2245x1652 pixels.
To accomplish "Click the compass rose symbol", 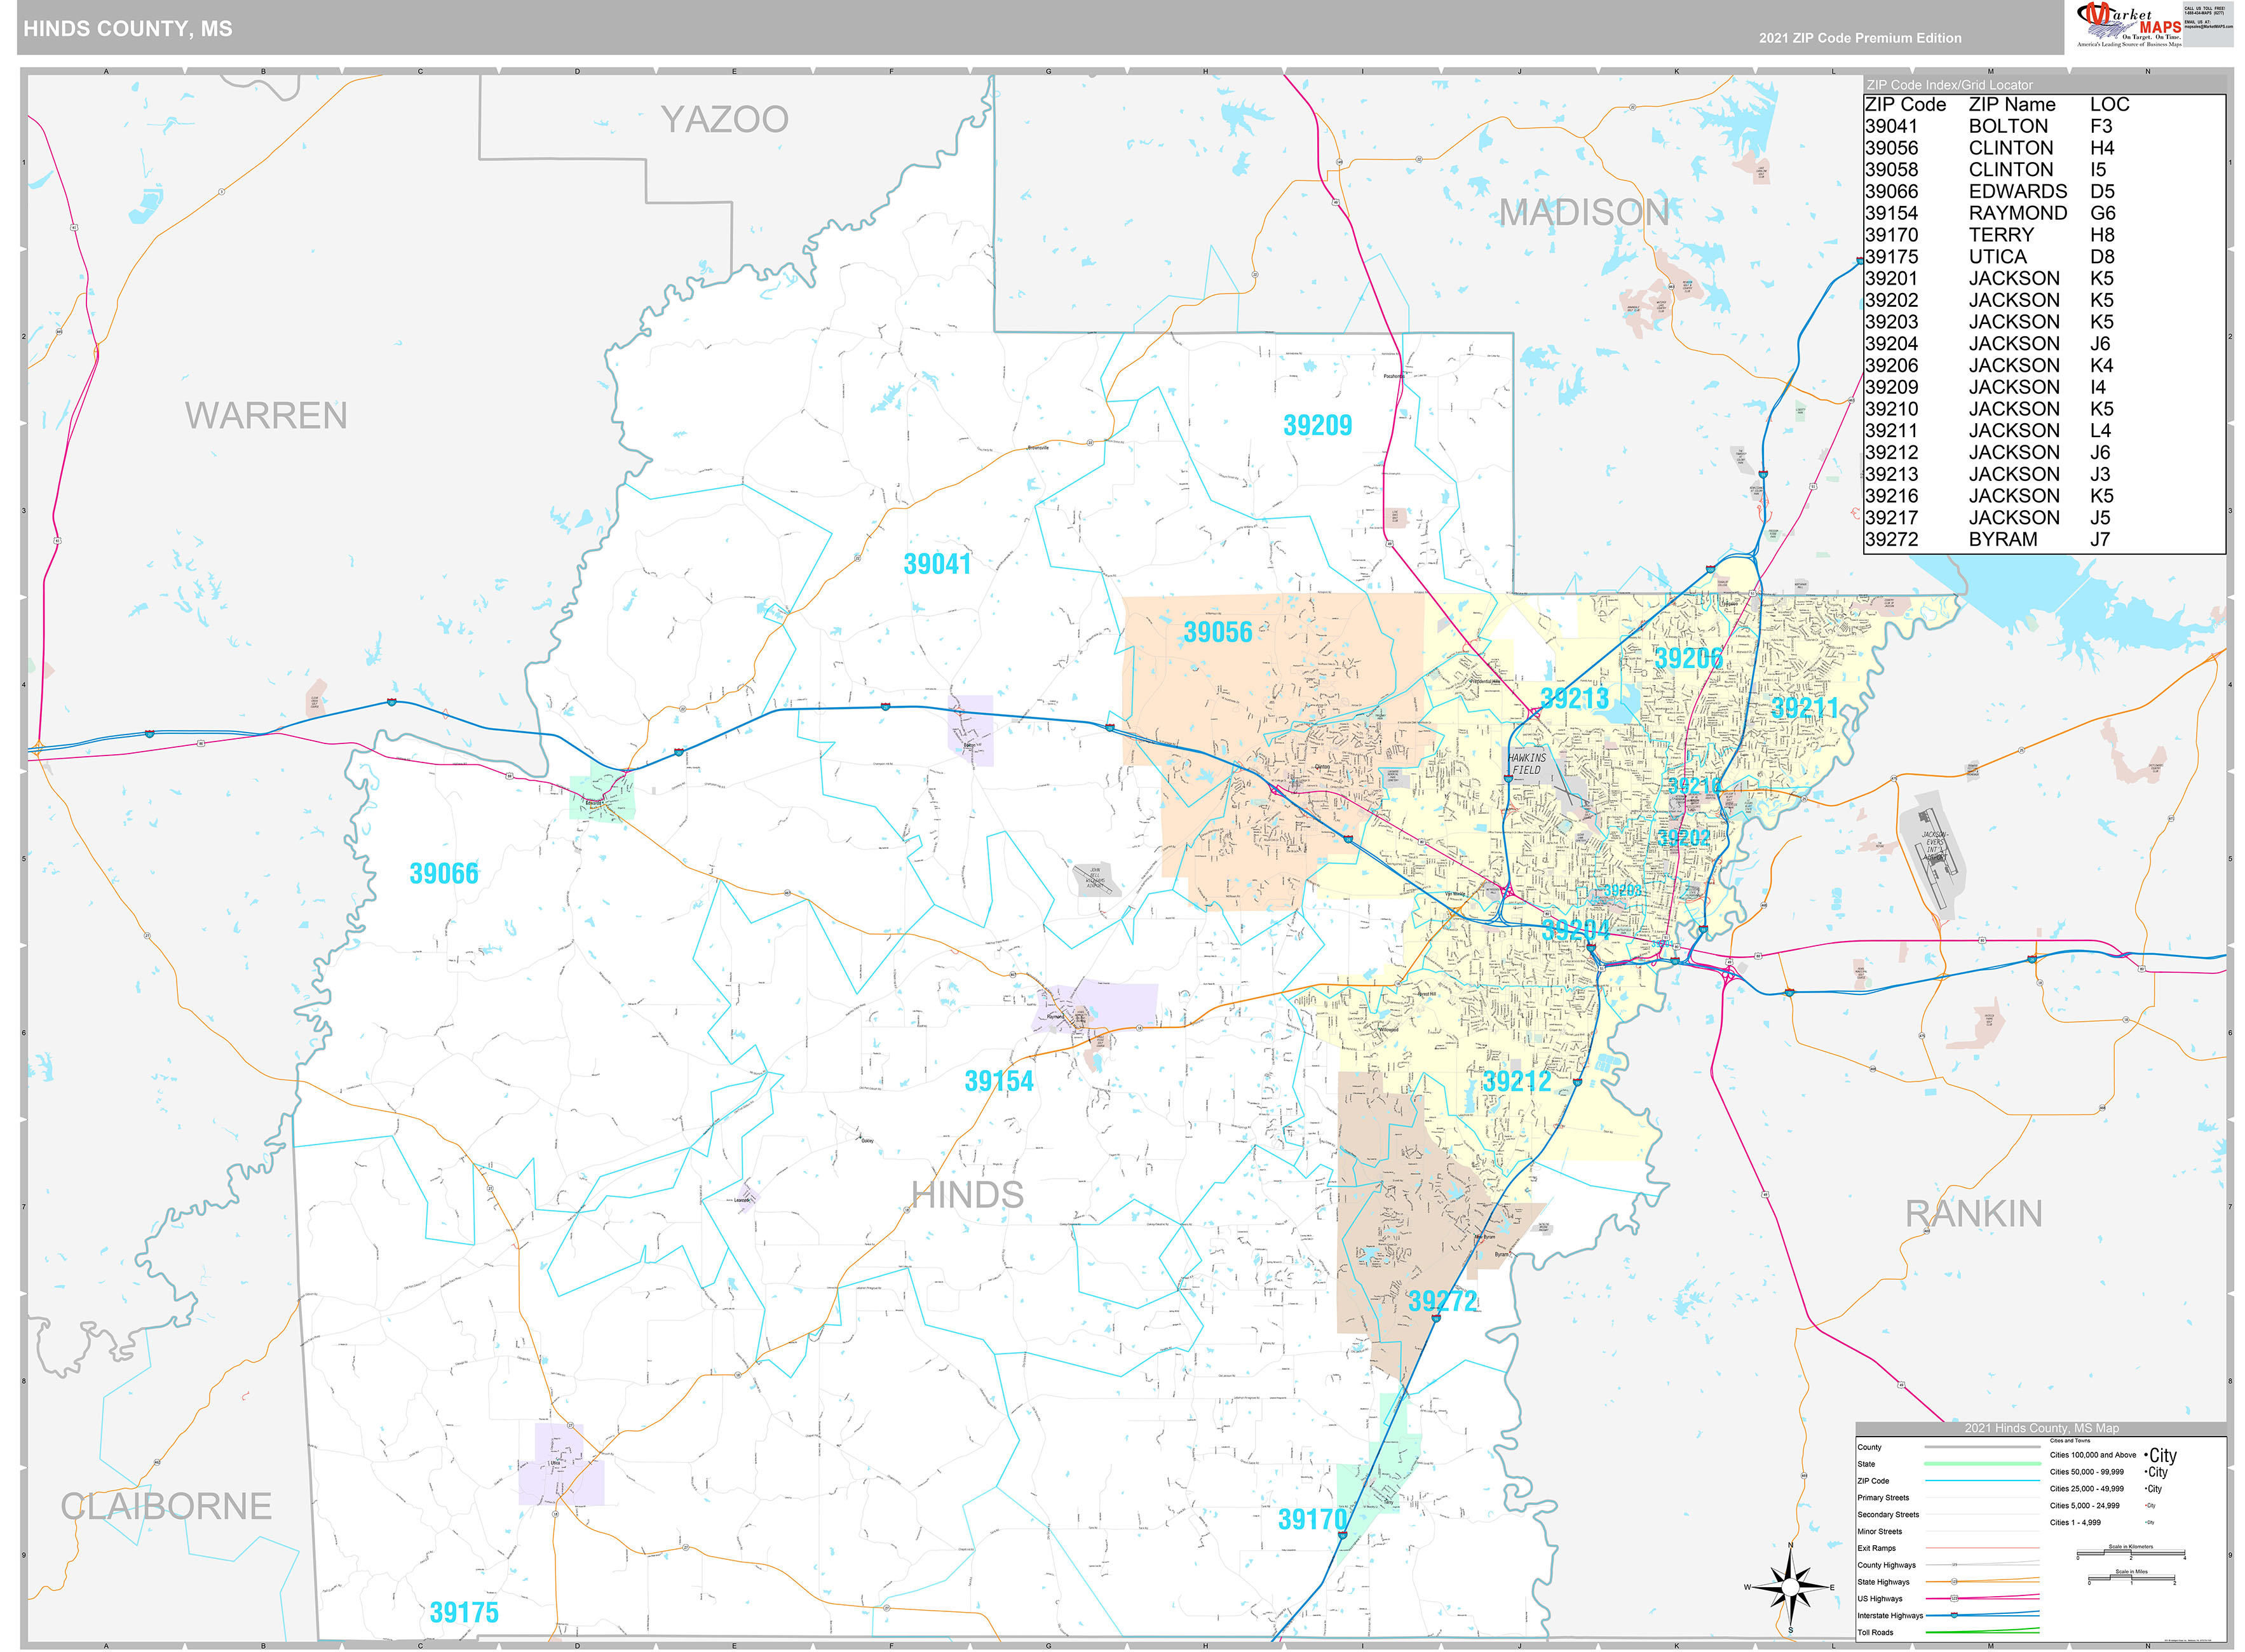I will 1790,1587.
